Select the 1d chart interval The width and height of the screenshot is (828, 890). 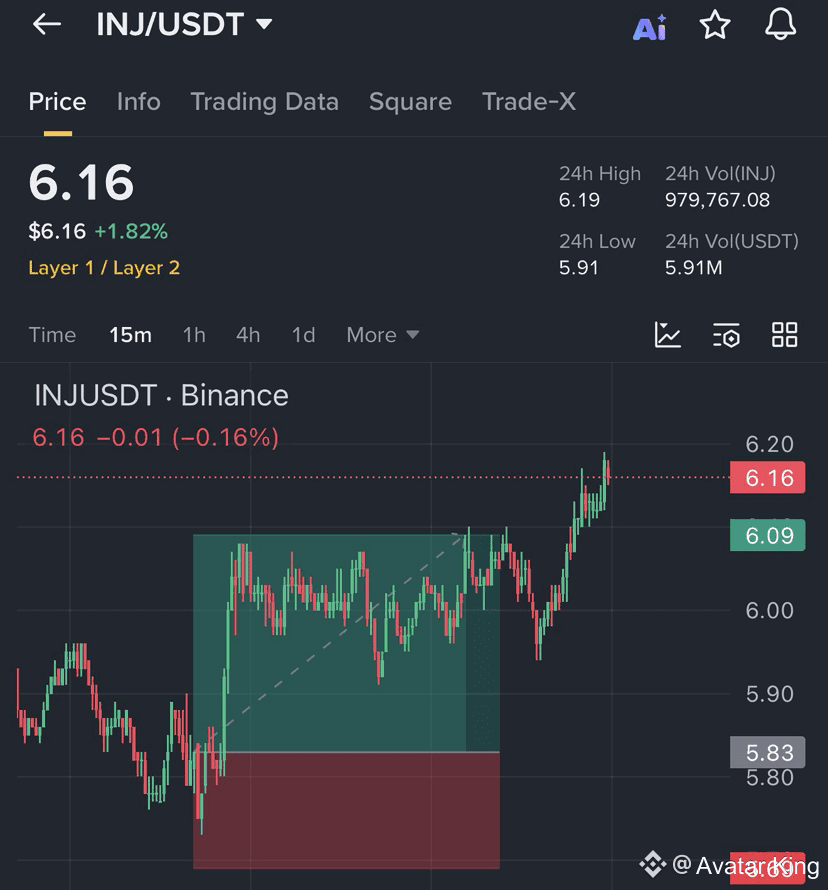point(304,335)
